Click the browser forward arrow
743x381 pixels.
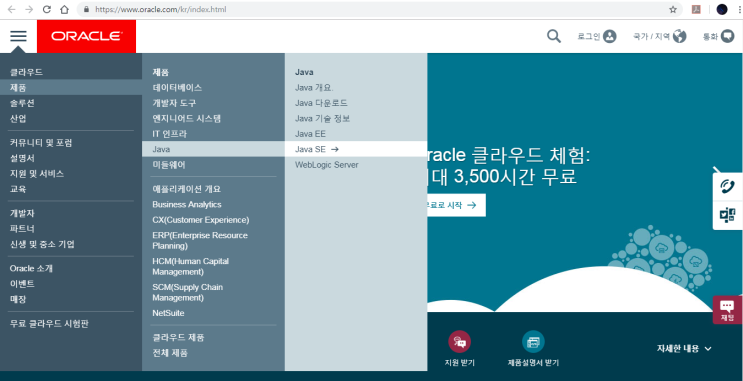pos(29,9)
